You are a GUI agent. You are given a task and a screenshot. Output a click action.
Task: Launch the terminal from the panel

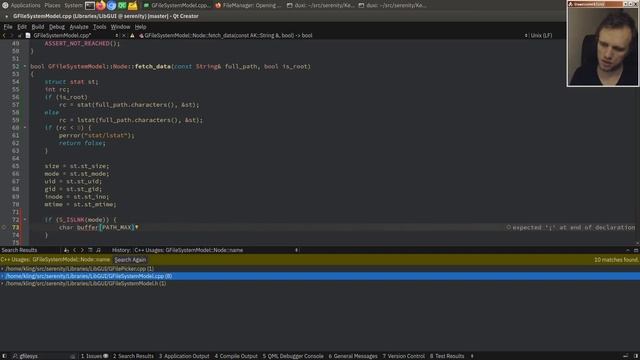[90, 5]
